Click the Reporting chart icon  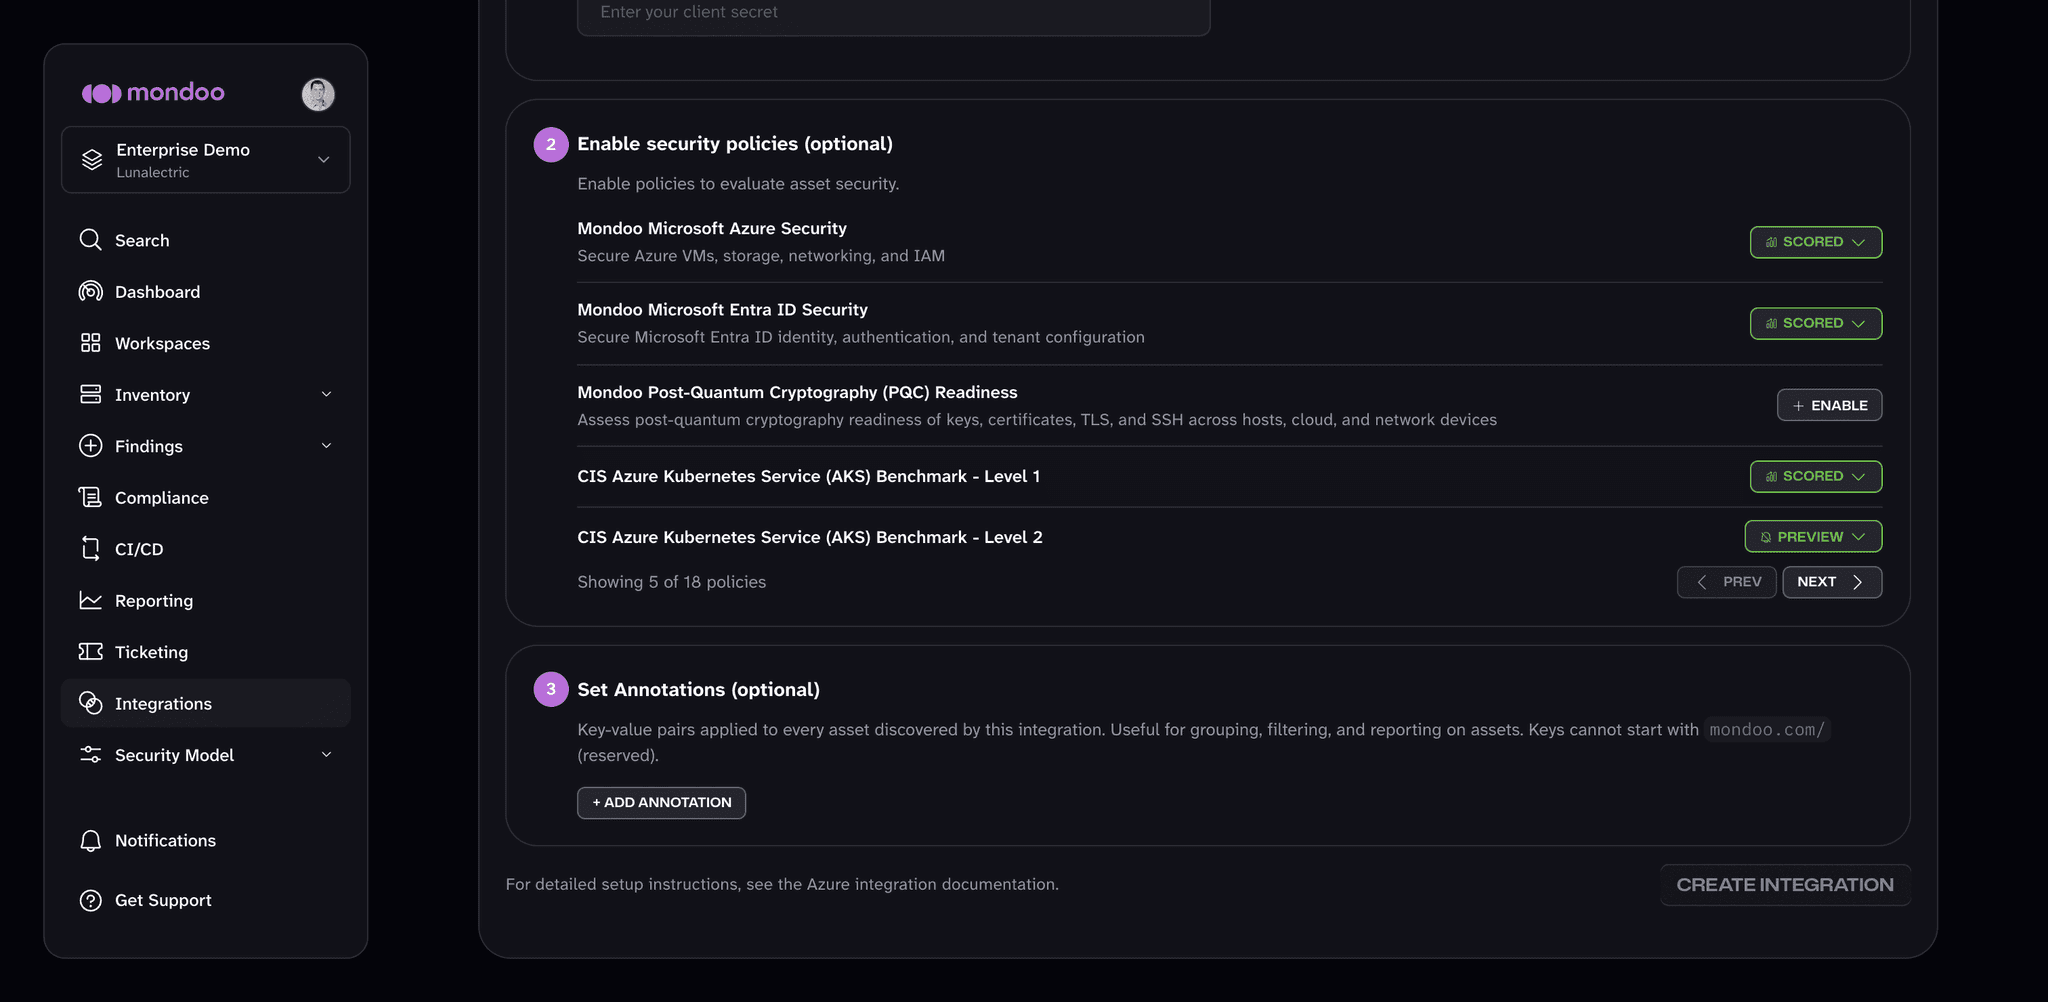tap(90, 600)
